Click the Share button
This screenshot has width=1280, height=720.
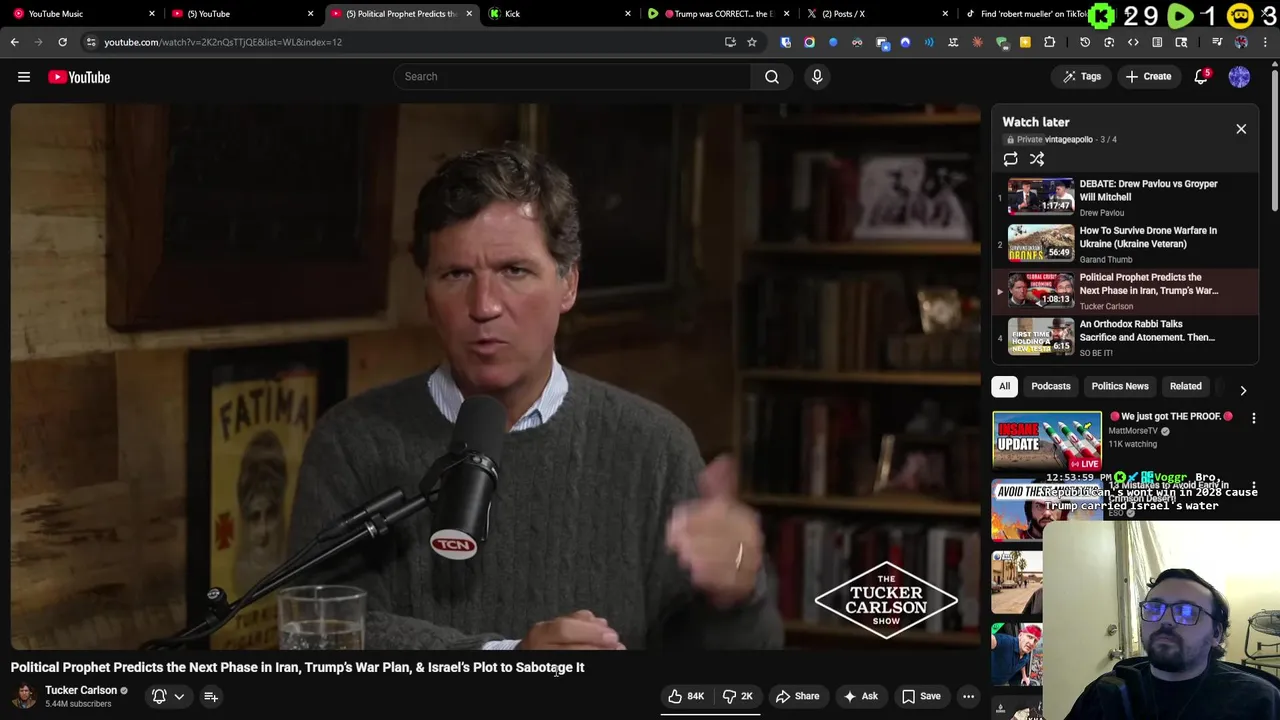coord(797,696)
